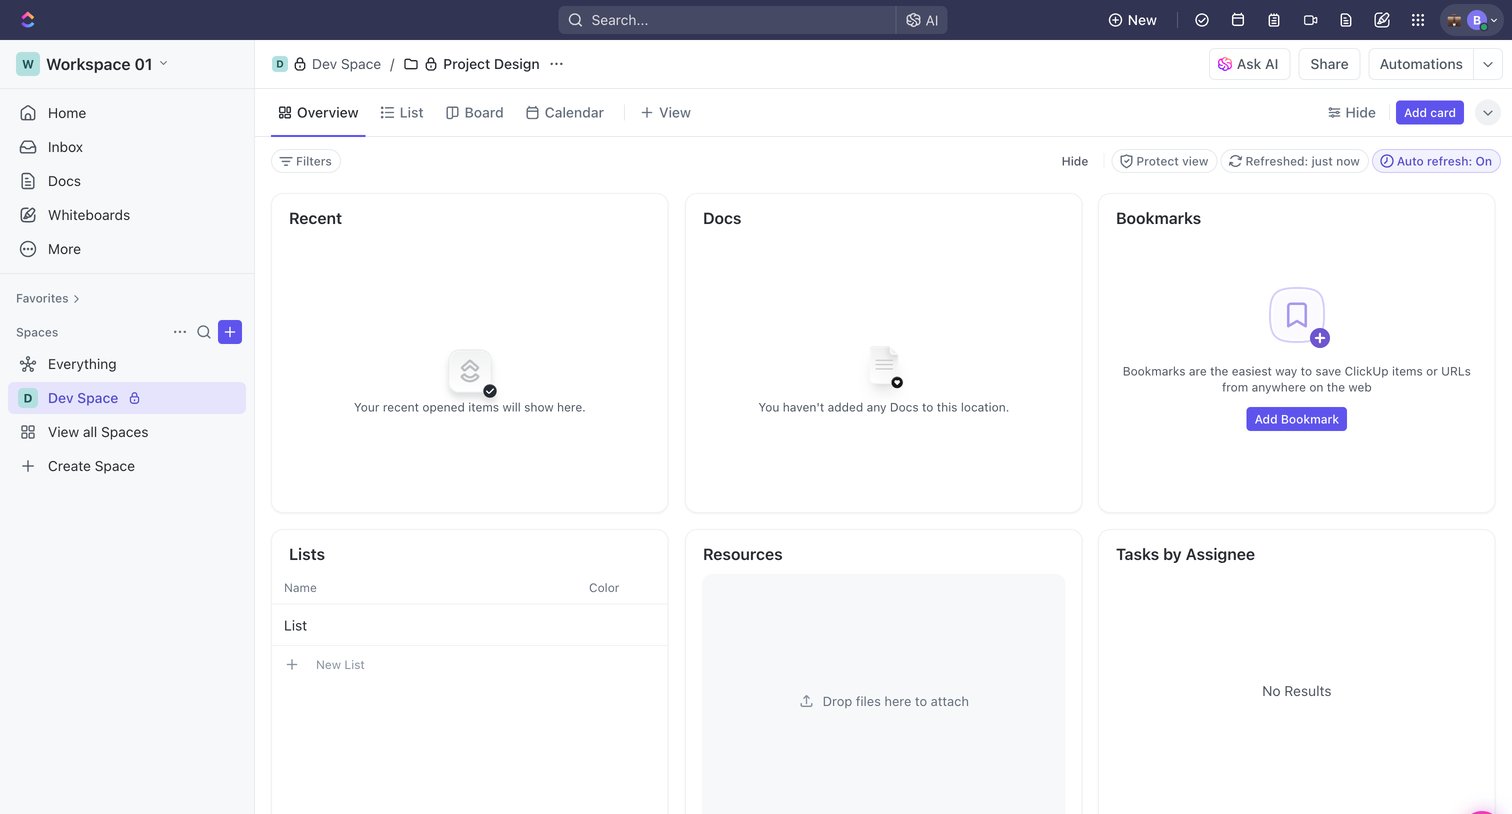Open the user avatar menu
This screenshot has width=1512, height=814.
(1471, 20)
